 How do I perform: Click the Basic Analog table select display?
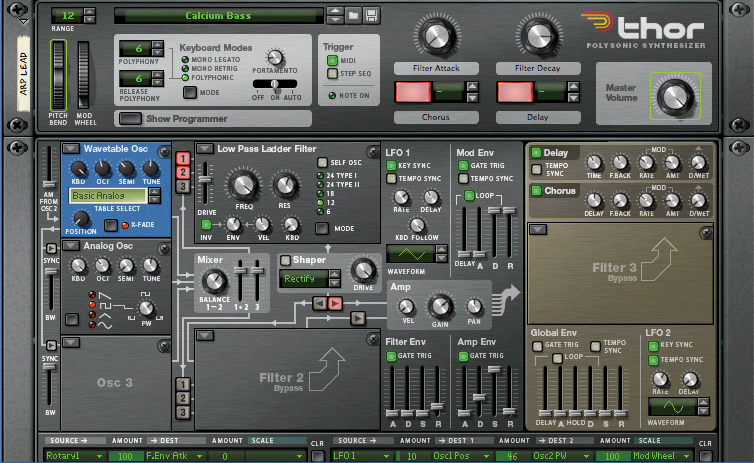point(108,196)
